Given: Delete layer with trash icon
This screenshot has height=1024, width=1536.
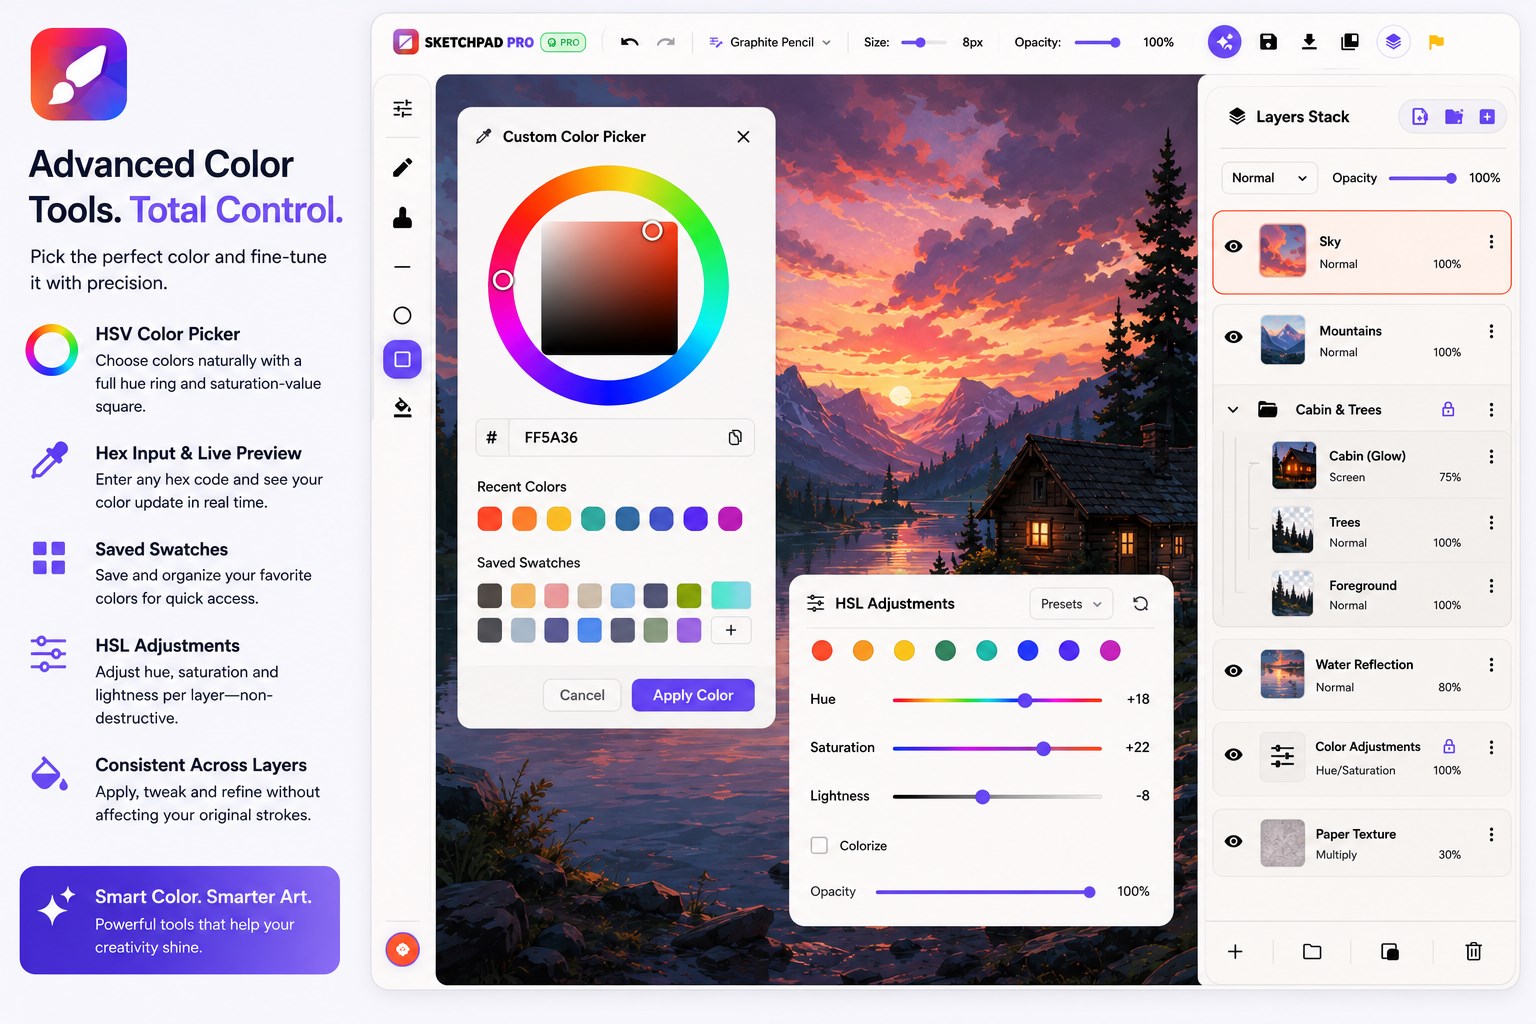Looking at the screenshot, I should 1473,951.
